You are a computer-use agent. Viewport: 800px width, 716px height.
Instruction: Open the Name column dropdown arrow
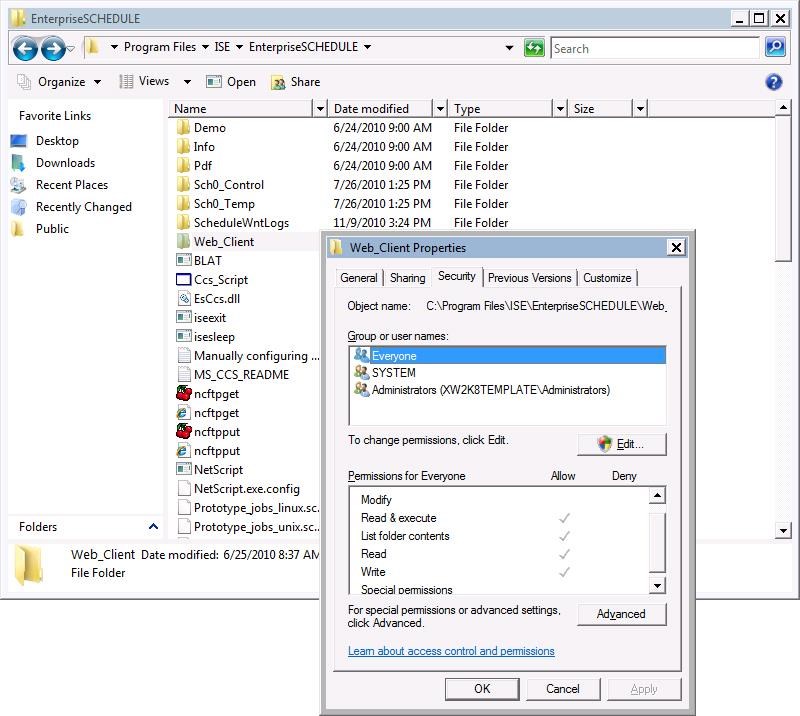(x=320, y=109)
